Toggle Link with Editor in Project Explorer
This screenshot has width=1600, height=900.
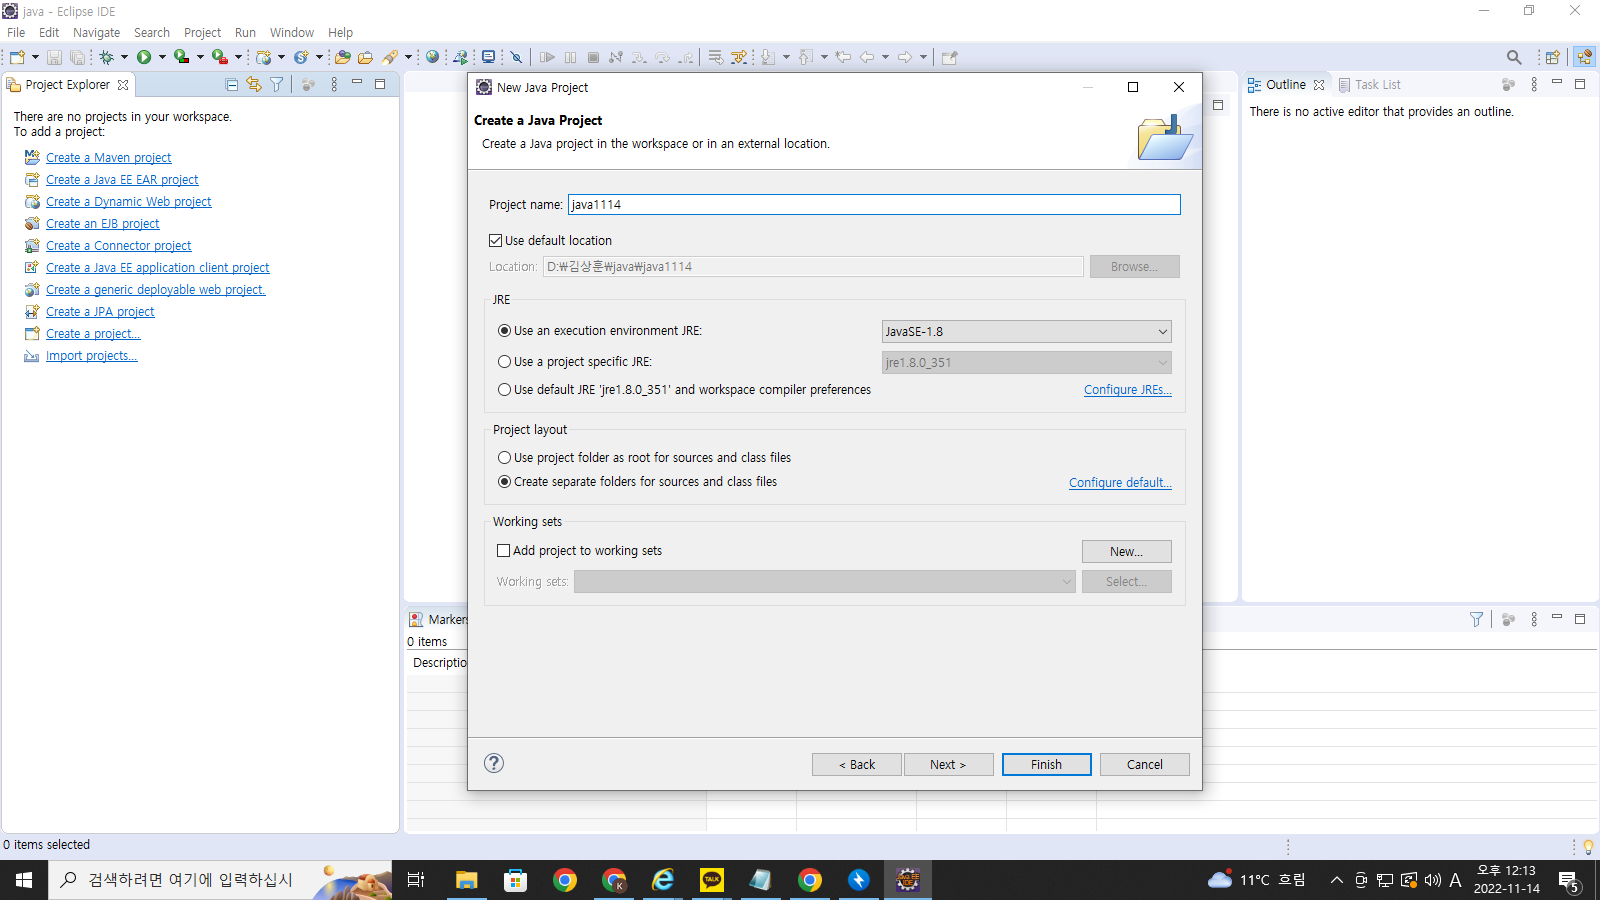tap(254, 85)
